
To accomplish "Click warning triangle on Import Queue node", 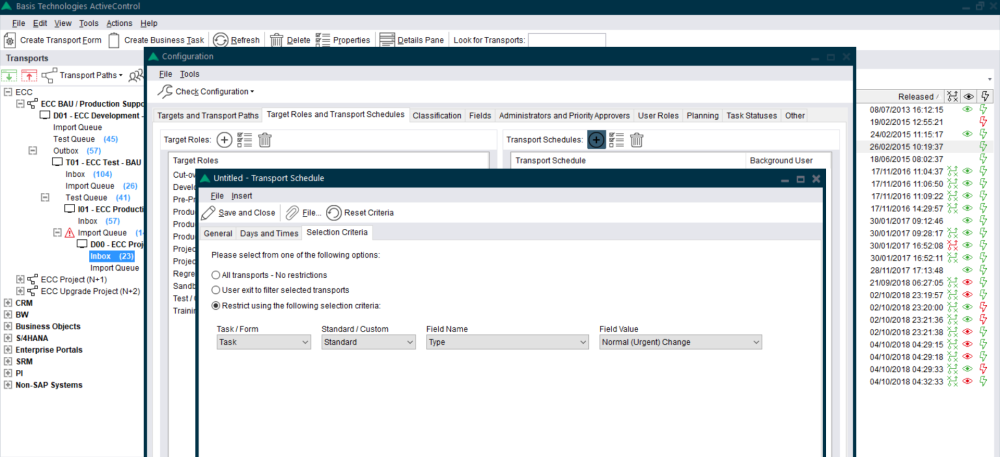I will (x=70, y=233).
